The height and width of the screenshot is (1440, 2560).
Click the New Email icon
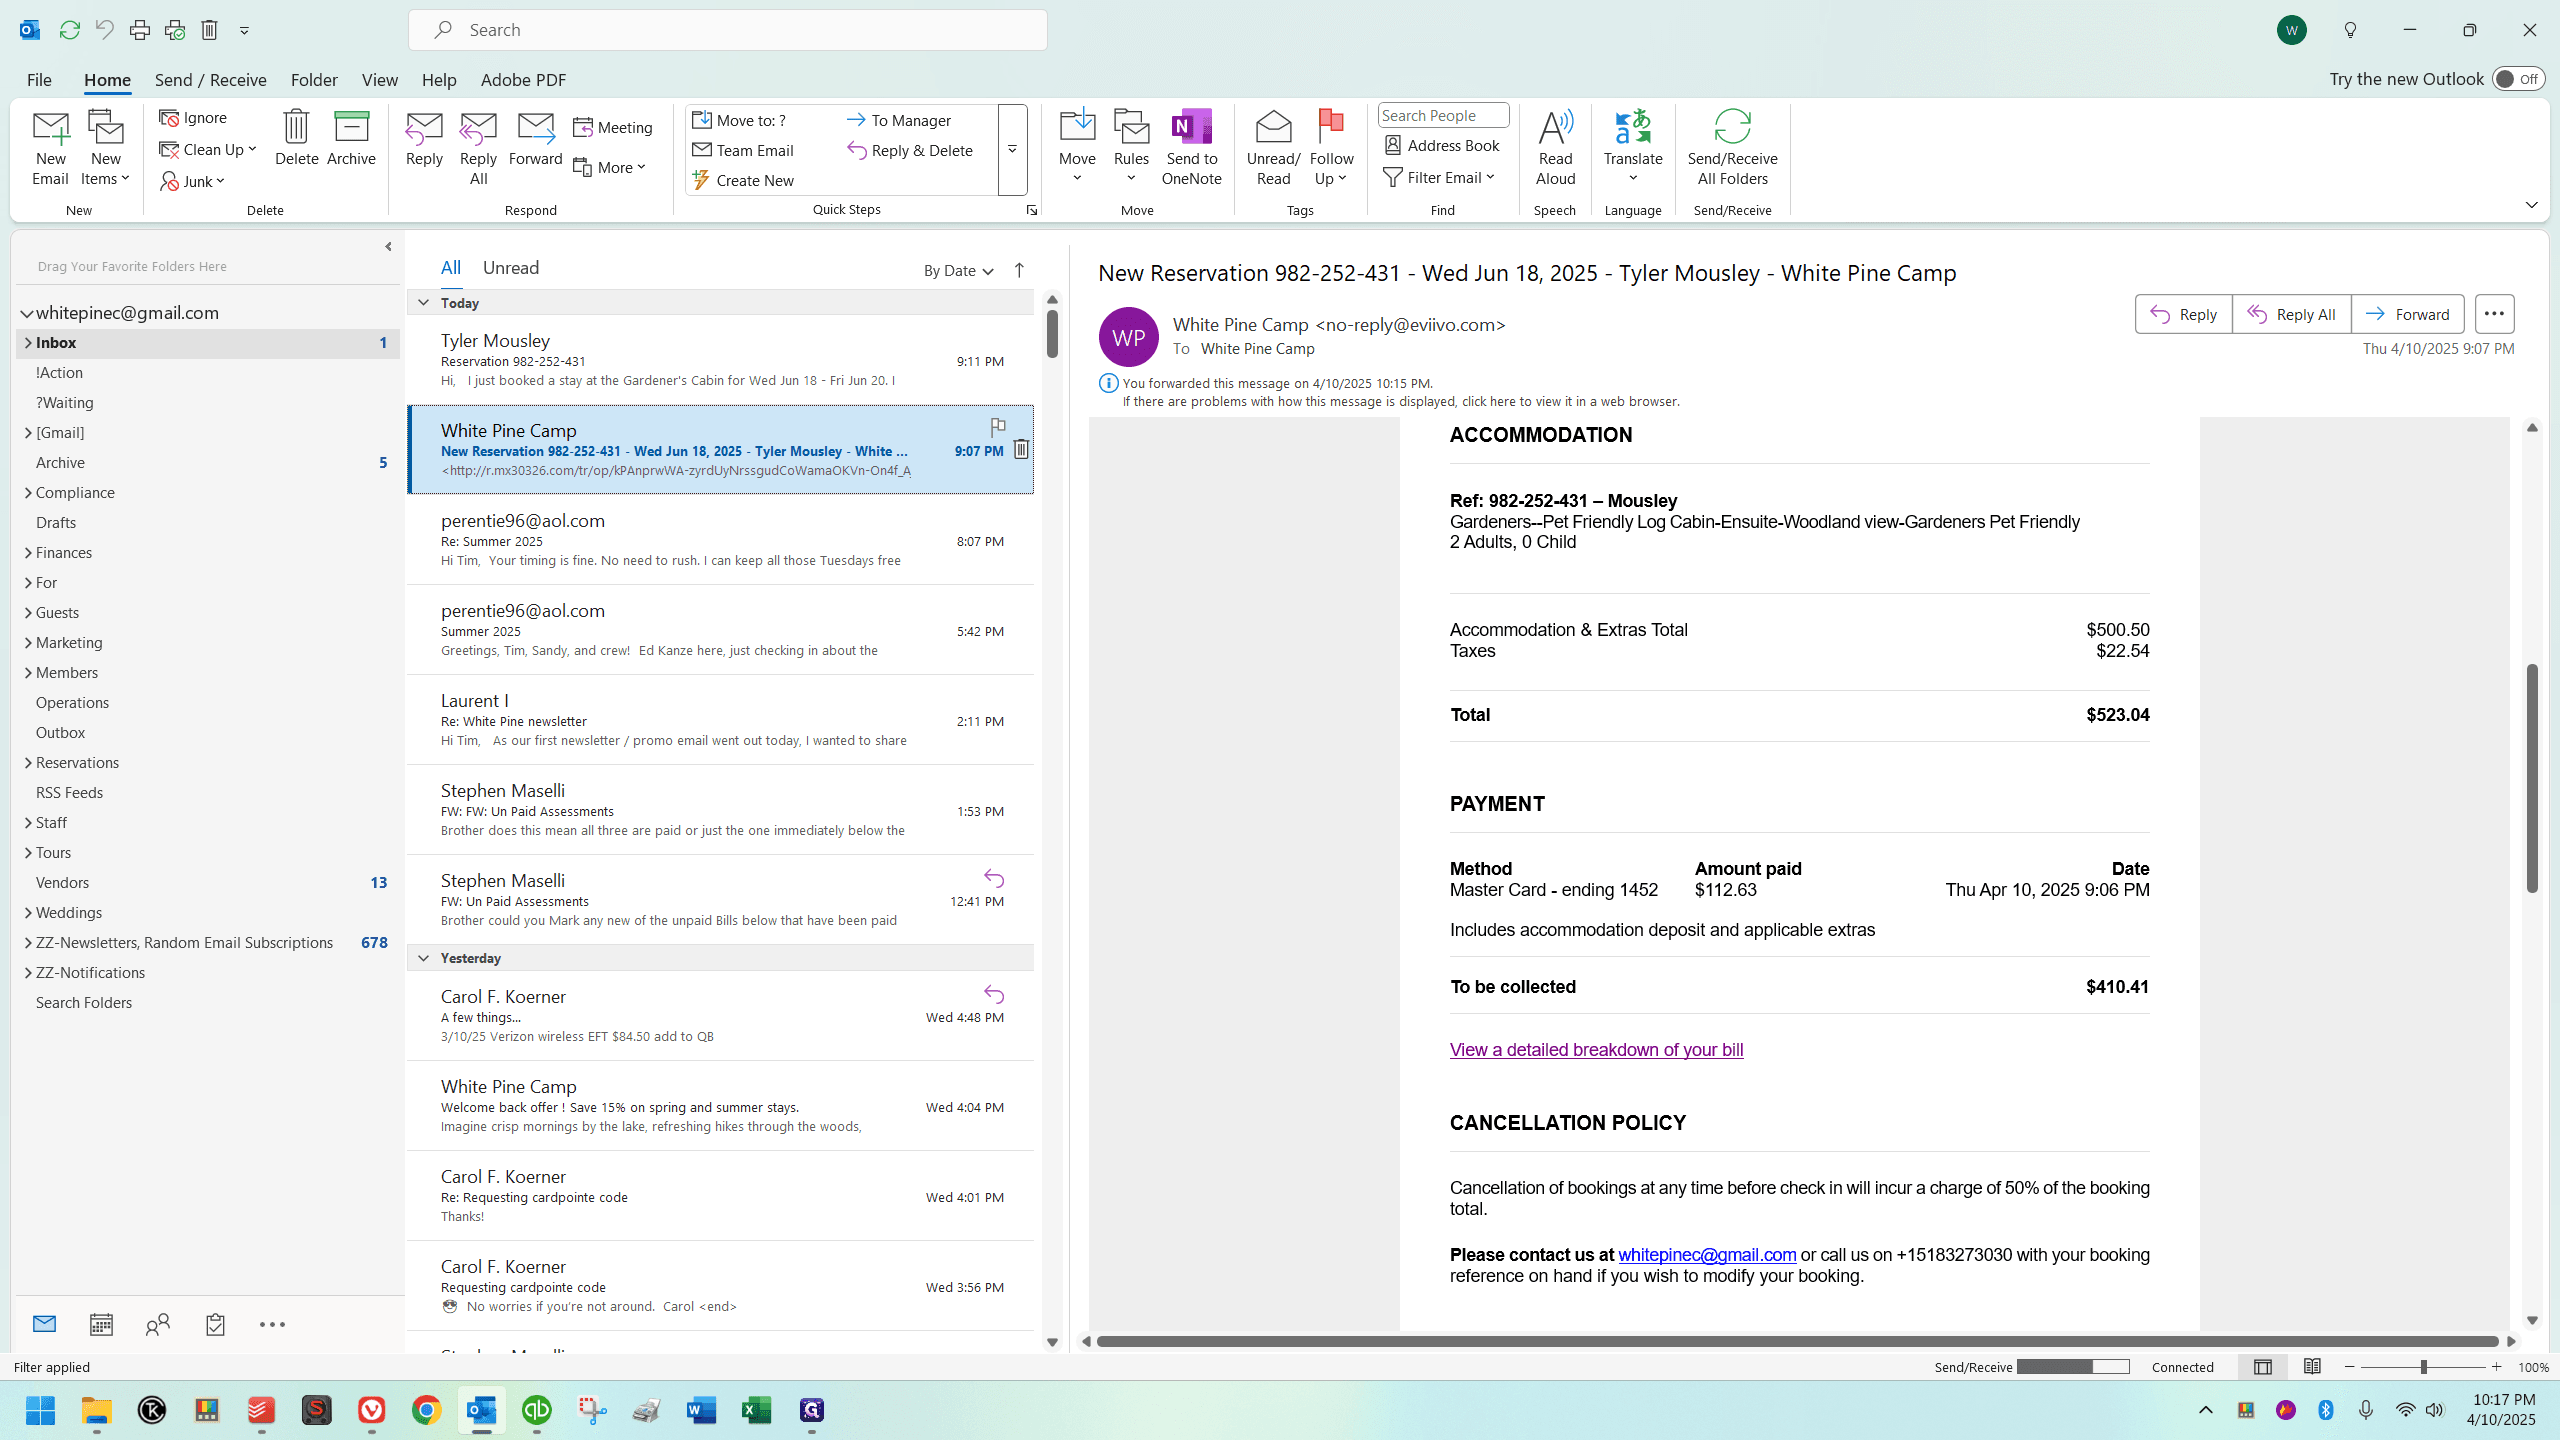(50, 148)
